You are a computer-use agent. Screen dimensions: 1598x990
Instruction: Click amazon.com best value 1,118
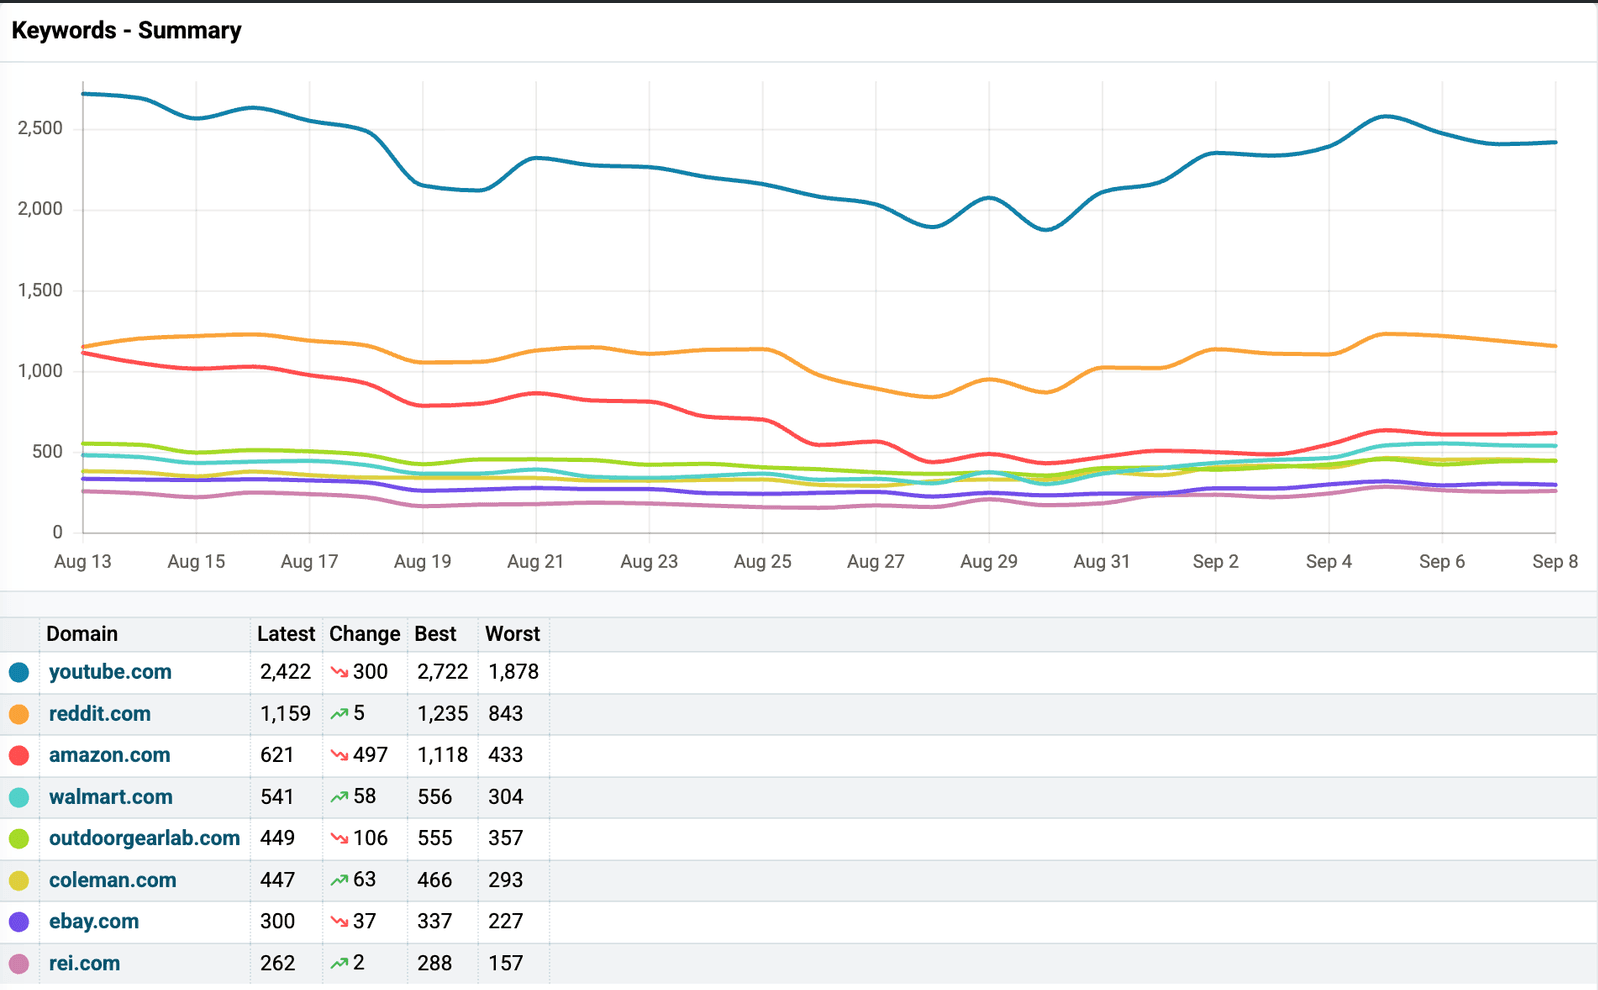(x=443, y=755)
